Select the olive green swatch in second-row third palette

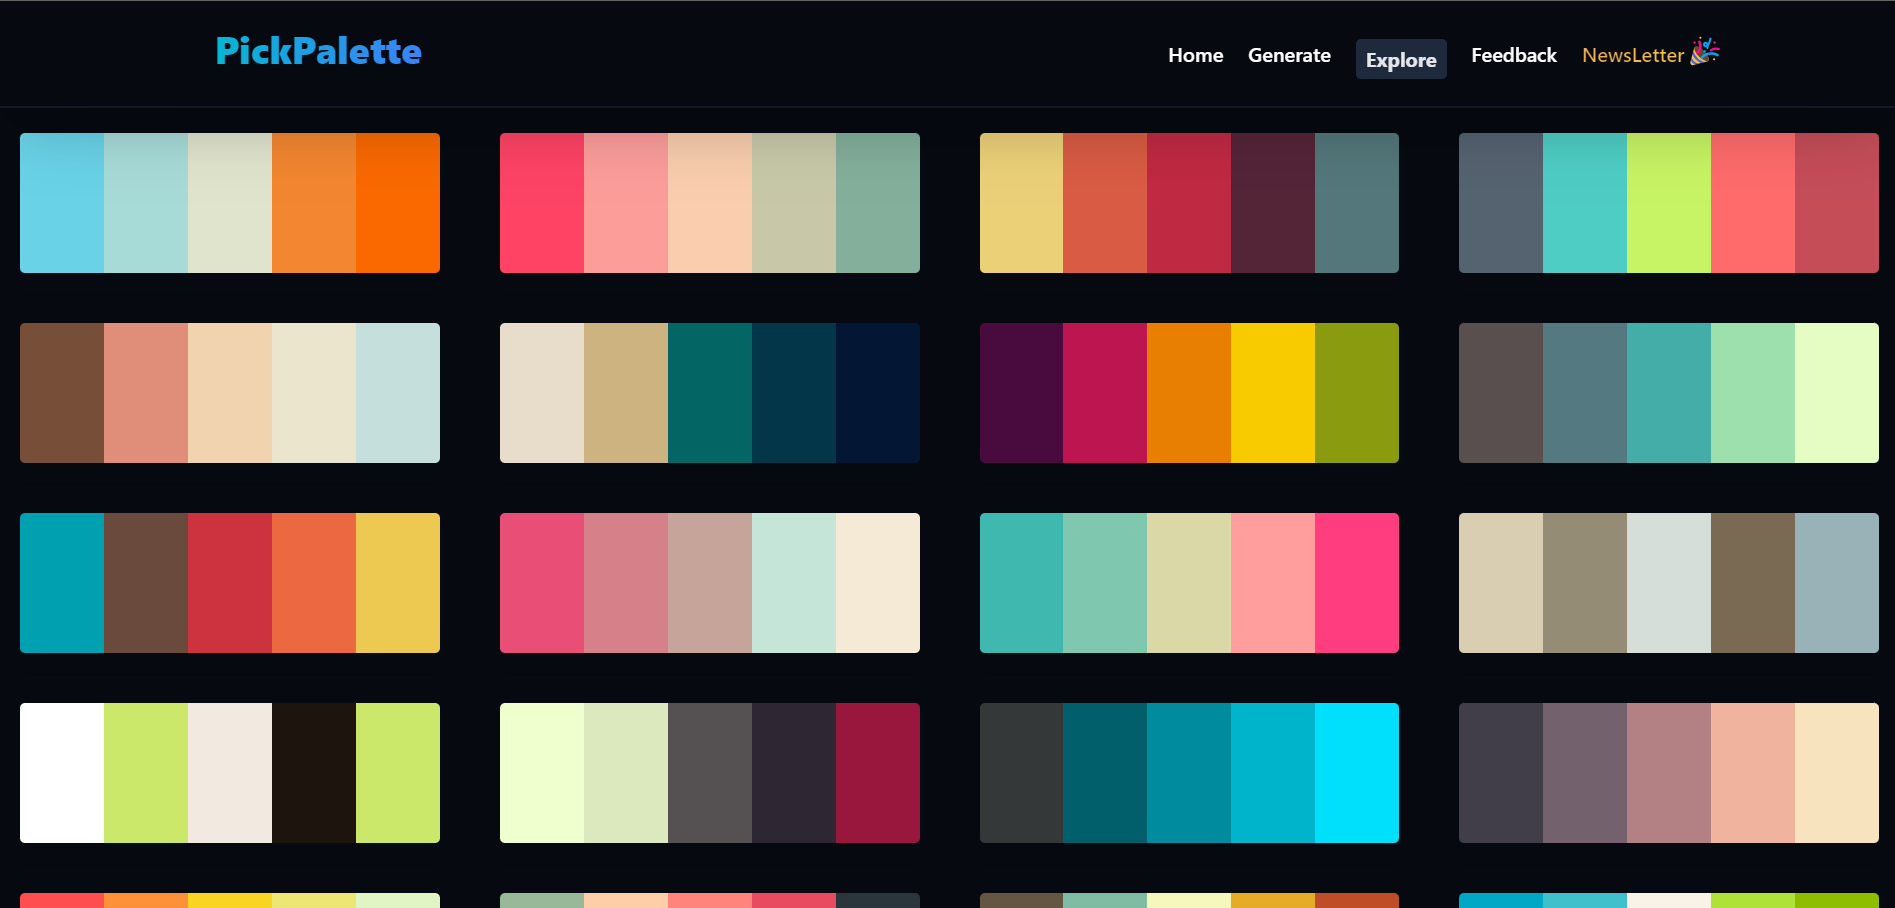(1357, 393)
